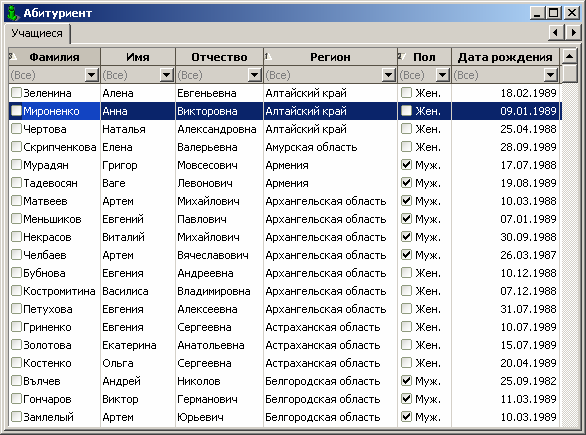Check the row checkbox beside Зеленина
Image resolution: width=586 pixels, height=435 pixels.
click(x=16, y=92)
